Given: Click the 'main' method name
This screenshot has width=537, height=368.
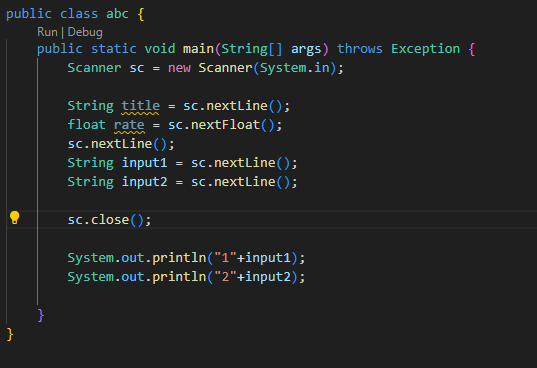Looking at the screenshot, I should point(198,49).
